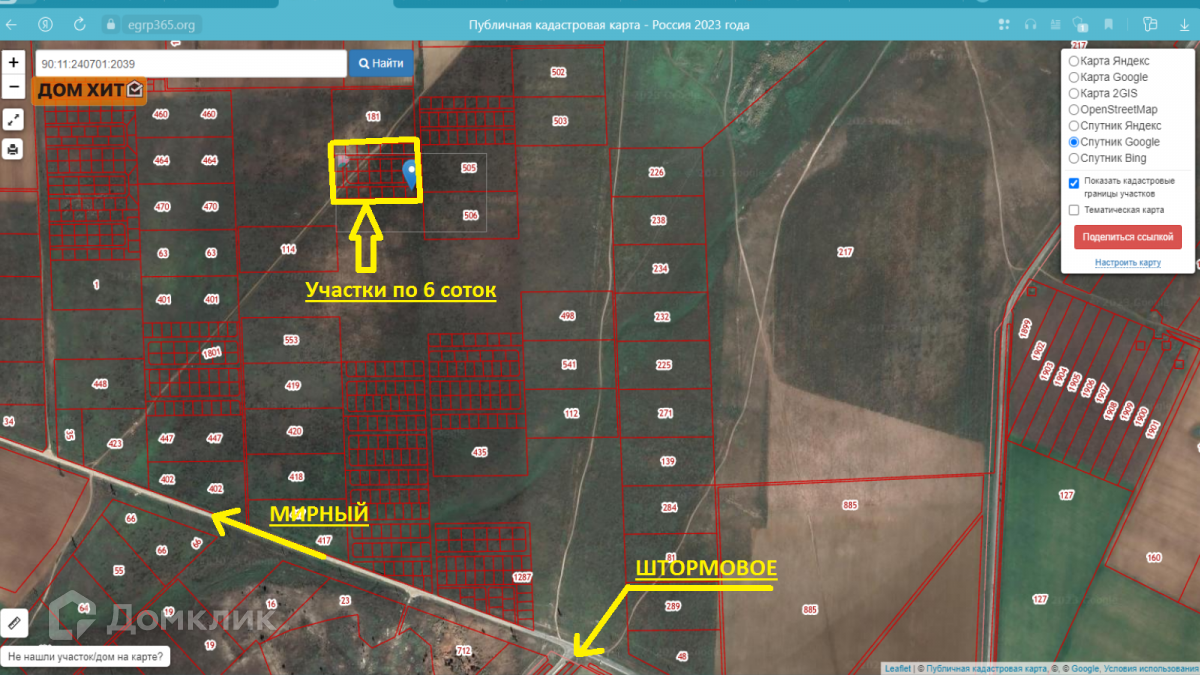Screen dimensions: 1200x675
Task: Click the Найти search button
Action: click(381, 63)
